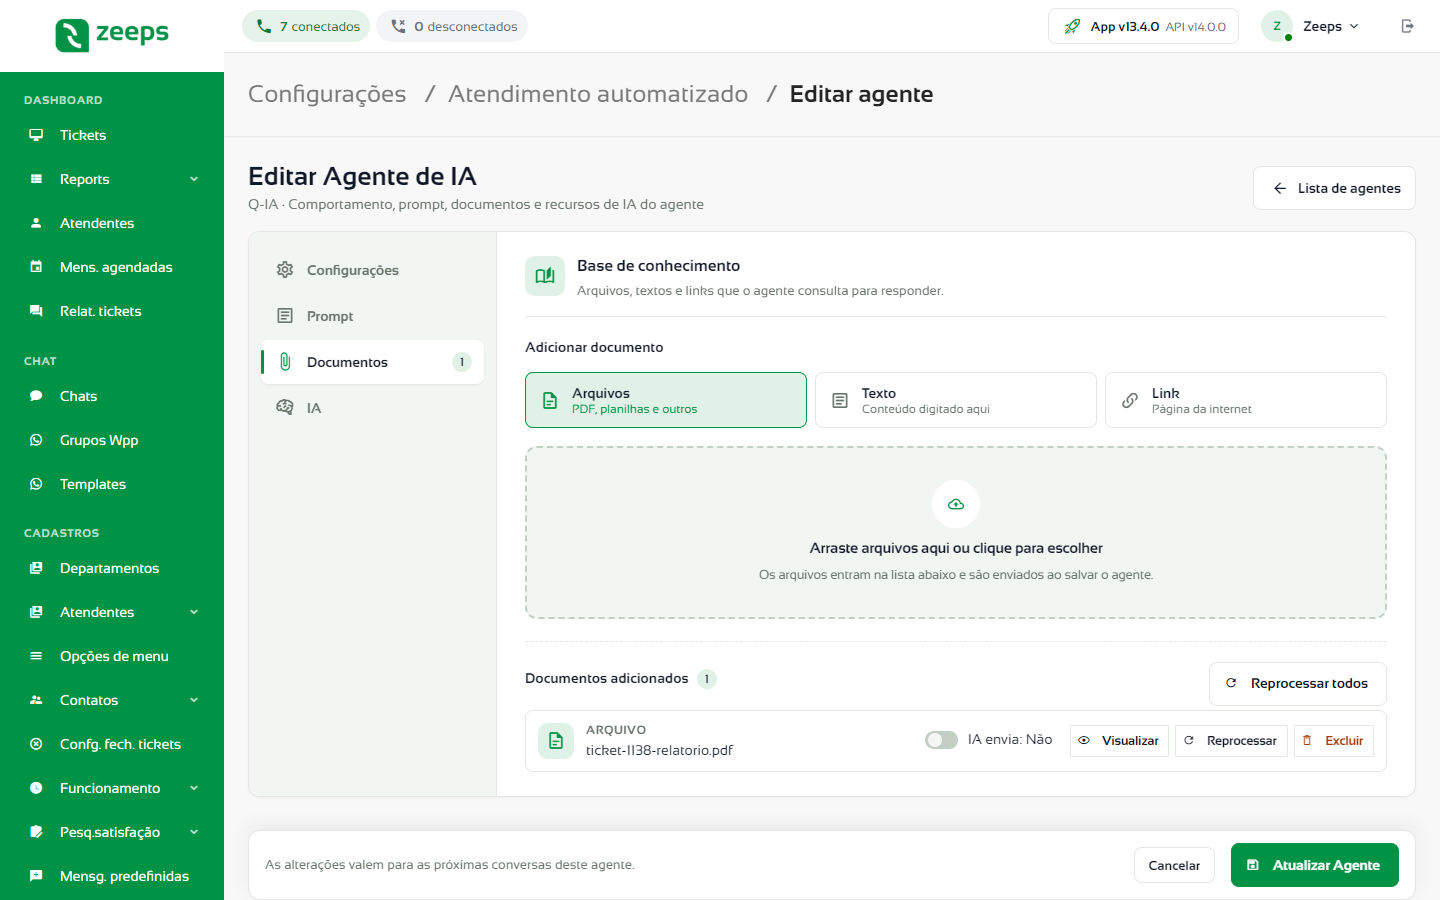Image resolution: width=1440 pixels, height=900 pixels.
Task: Open Tickets from the monitor icon
Action: tap(36, 135)
